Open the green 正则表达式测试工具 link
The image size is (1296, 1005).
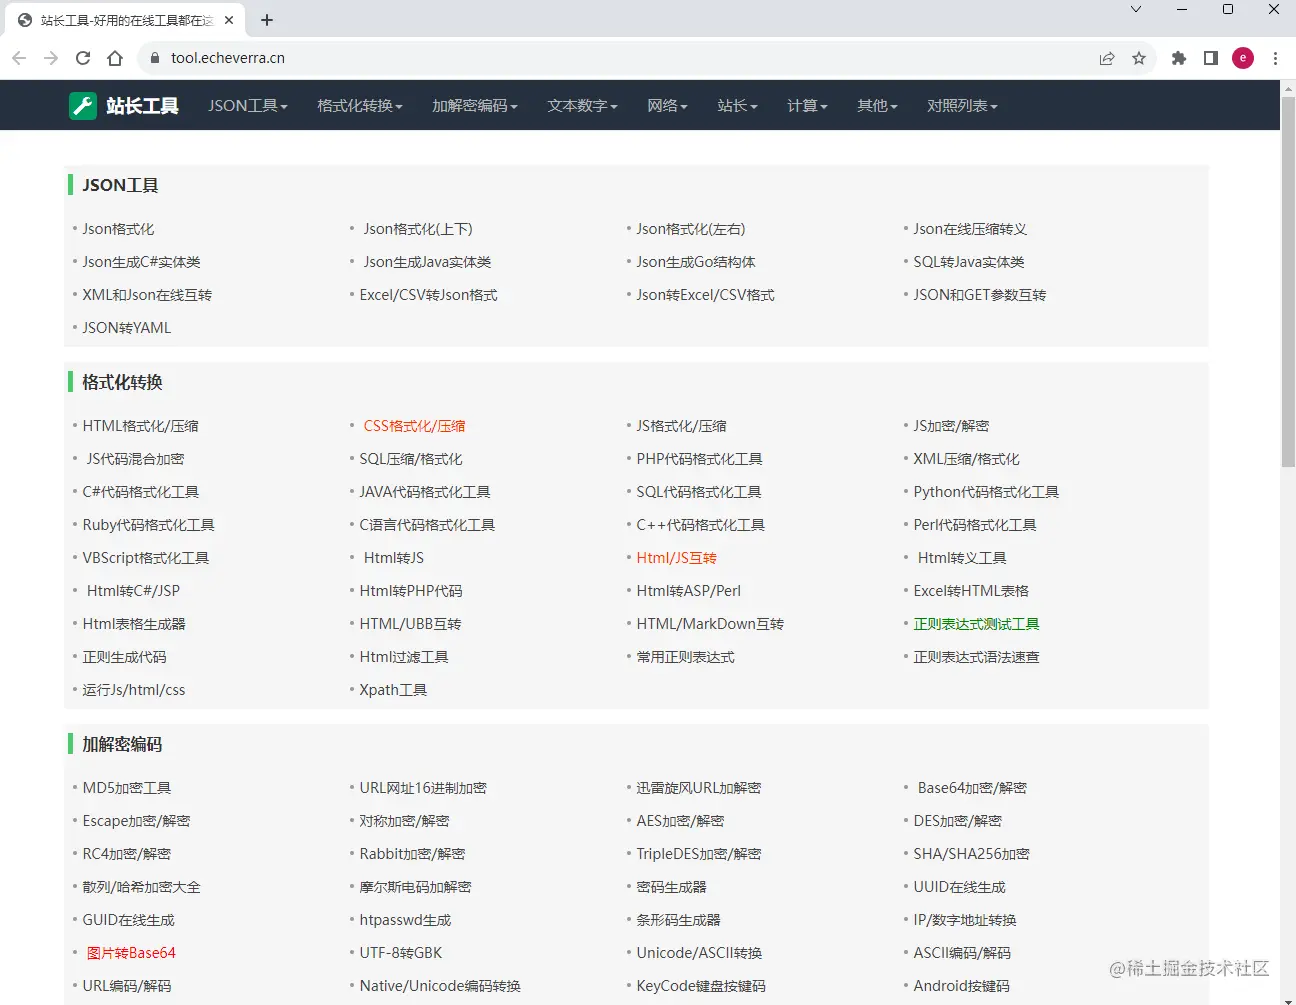(976, 624)
